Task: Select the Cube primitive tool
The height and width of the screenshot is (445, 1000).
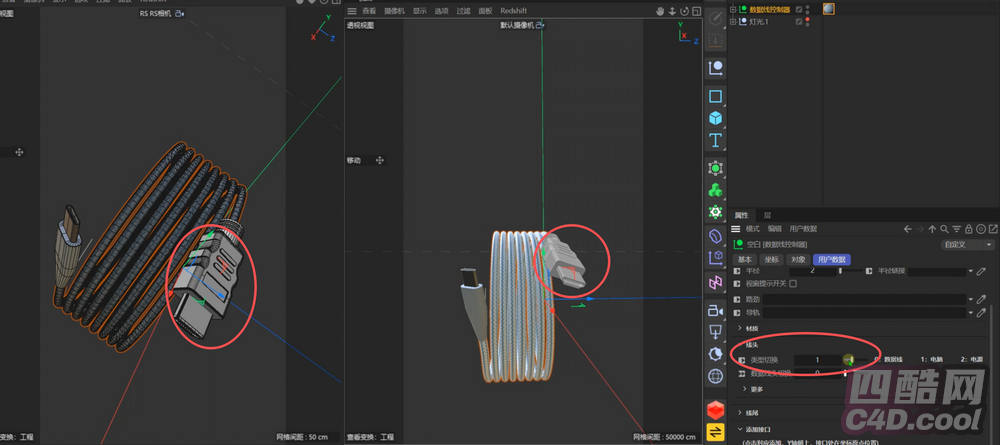Action: (x=715, y=118)
